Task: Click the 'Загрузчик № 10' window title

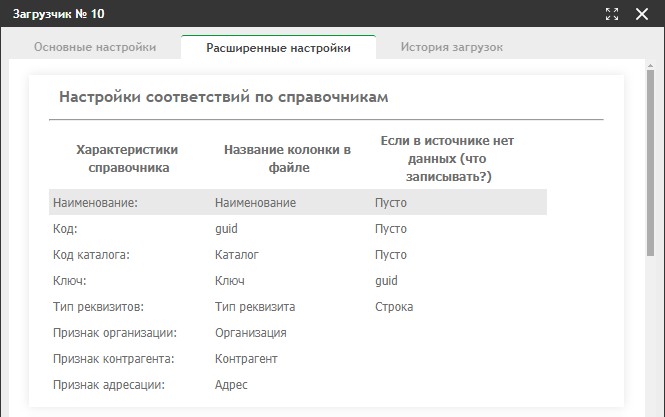Action: 59,14
